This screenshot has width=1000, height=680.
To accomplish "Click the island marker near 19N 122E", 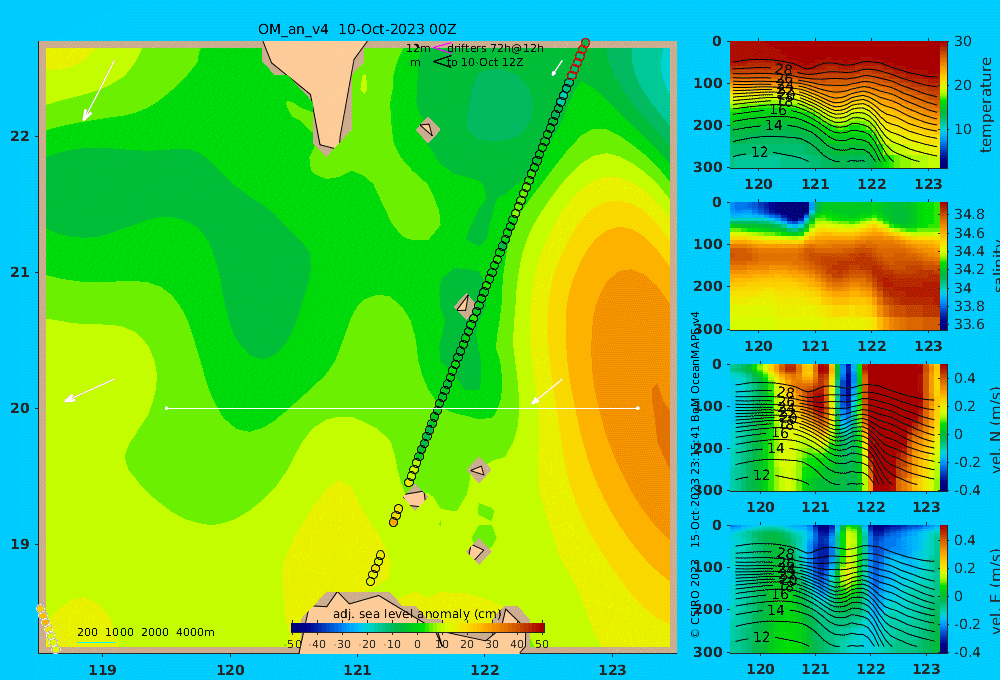I will 478,551.
